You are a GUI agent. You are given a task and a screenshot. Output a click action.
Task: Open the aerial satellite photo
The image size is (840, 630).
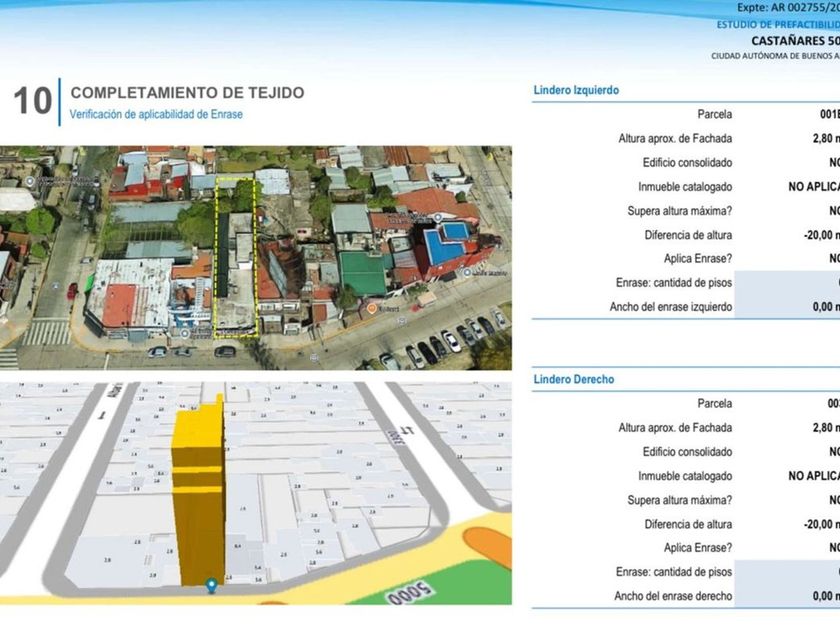click(256, 258)
